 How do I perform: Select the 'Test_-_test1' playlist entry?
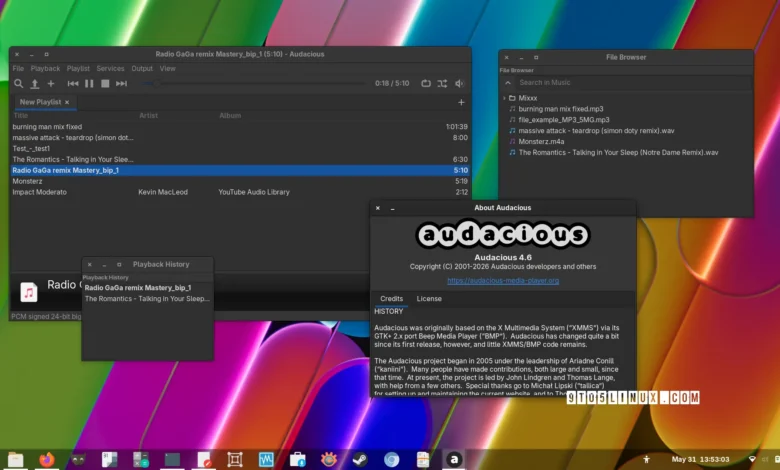[240, 149]
